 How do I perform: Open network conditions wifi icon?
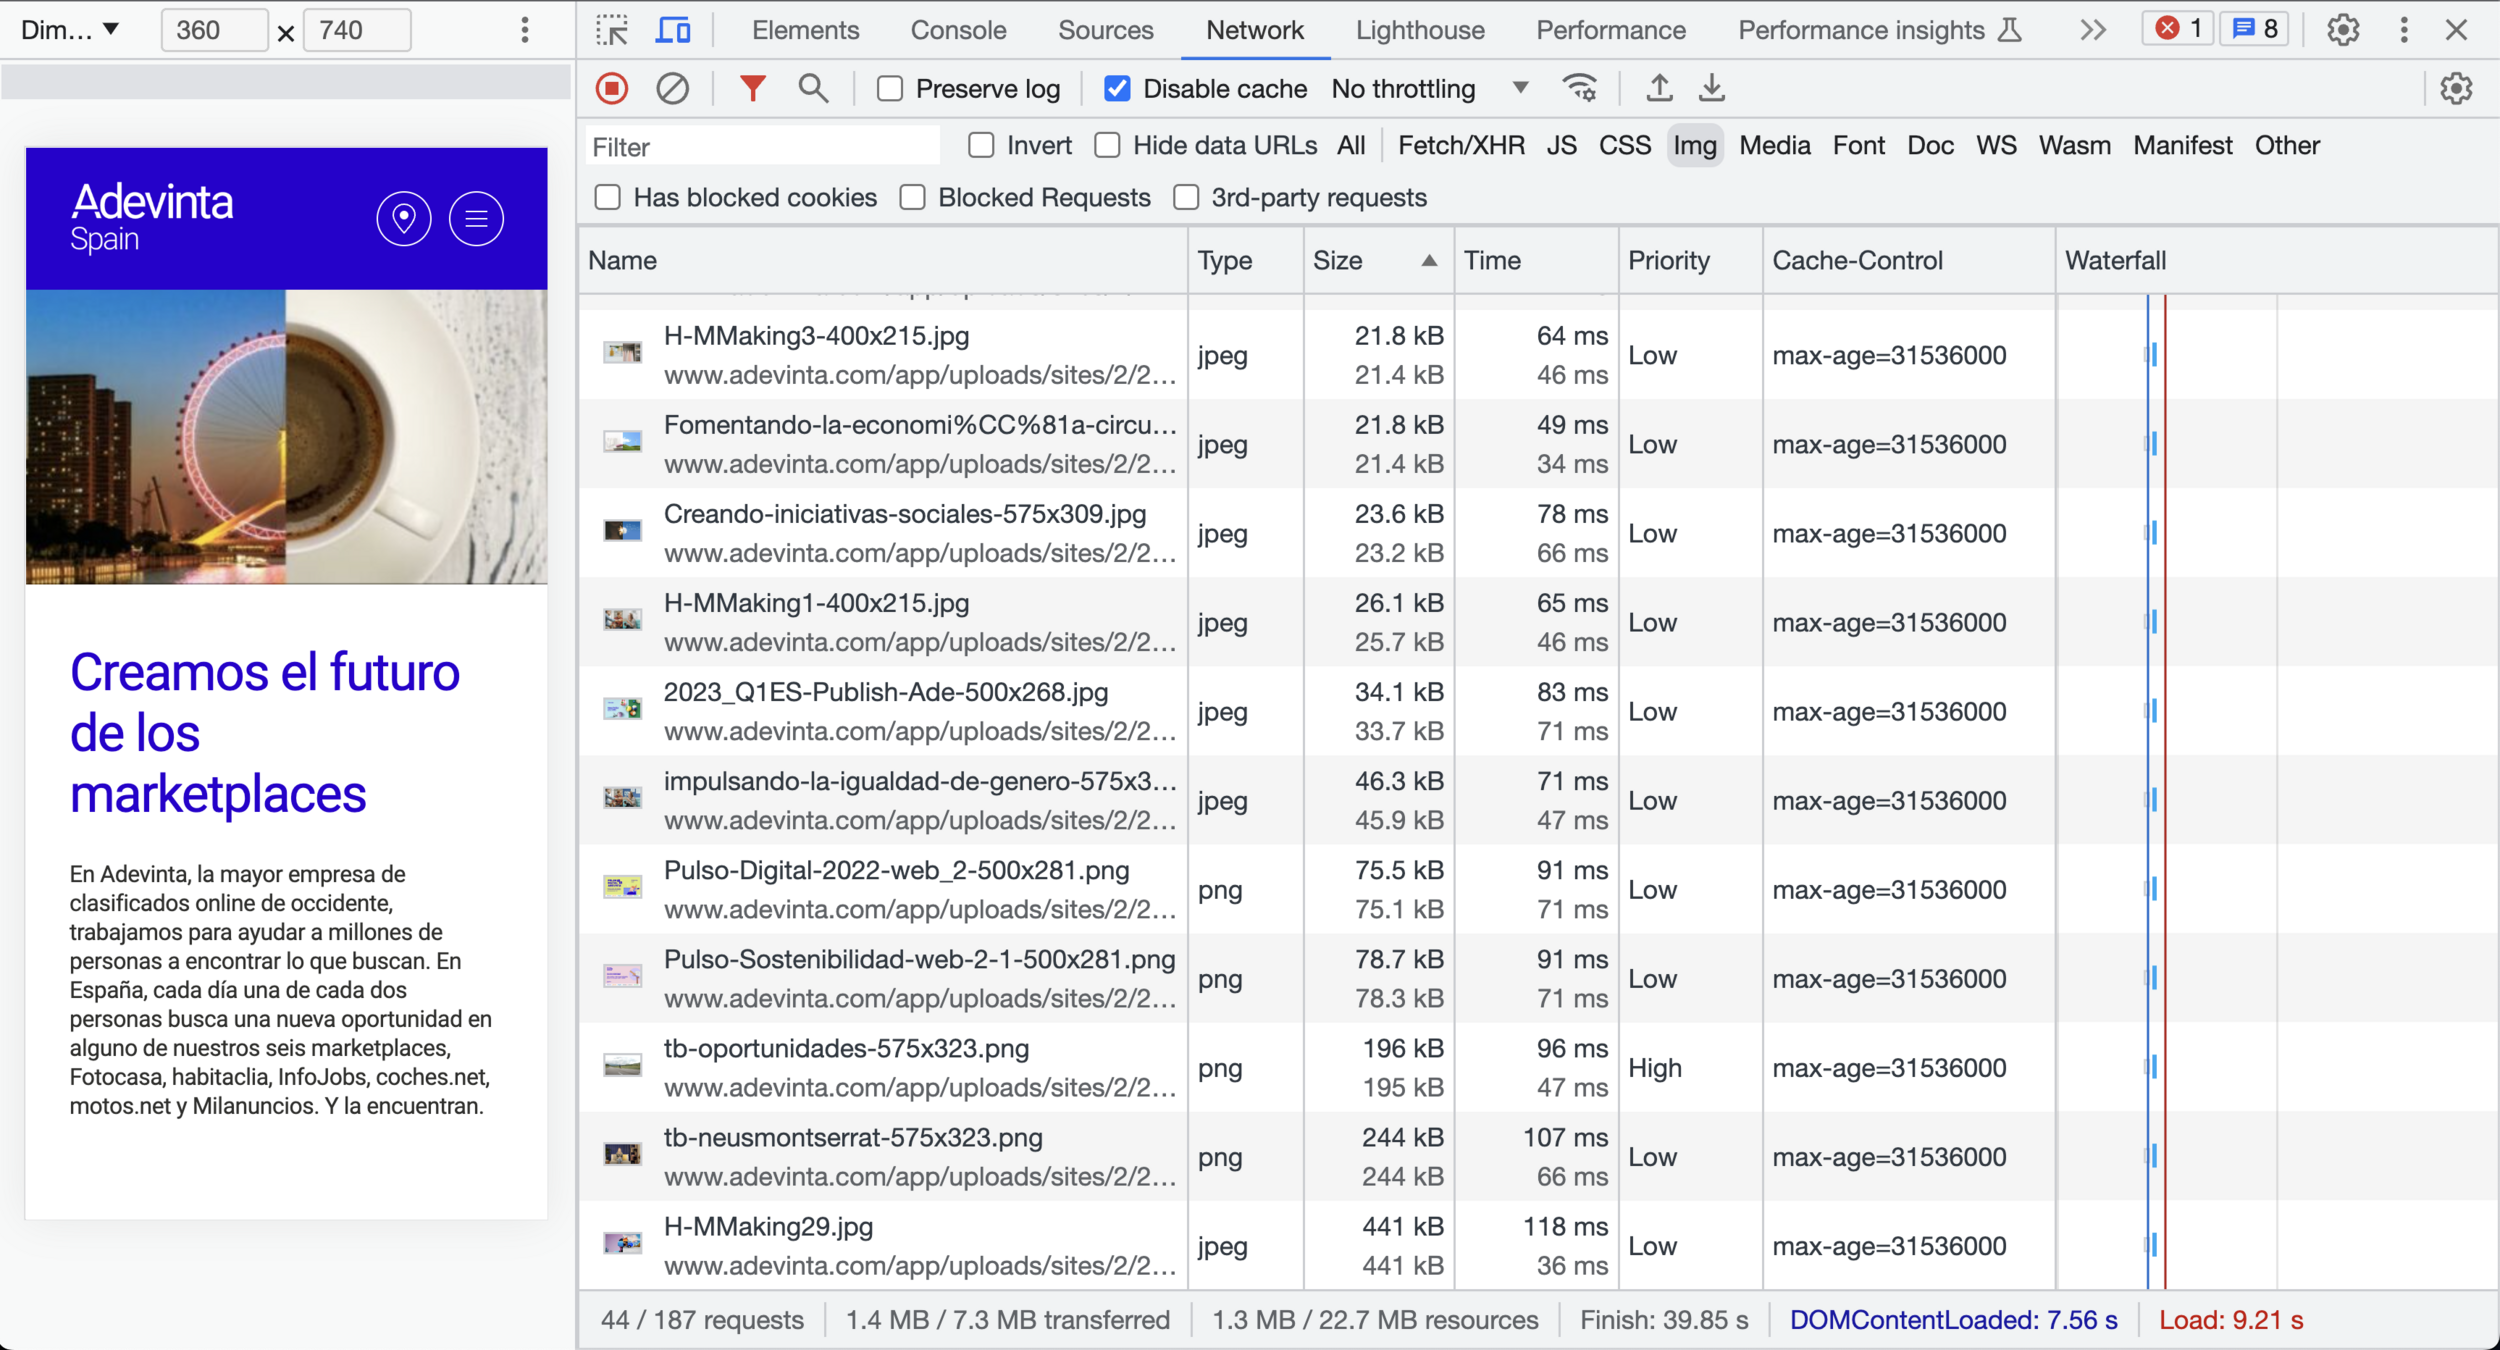click(x=1580, y=89)
